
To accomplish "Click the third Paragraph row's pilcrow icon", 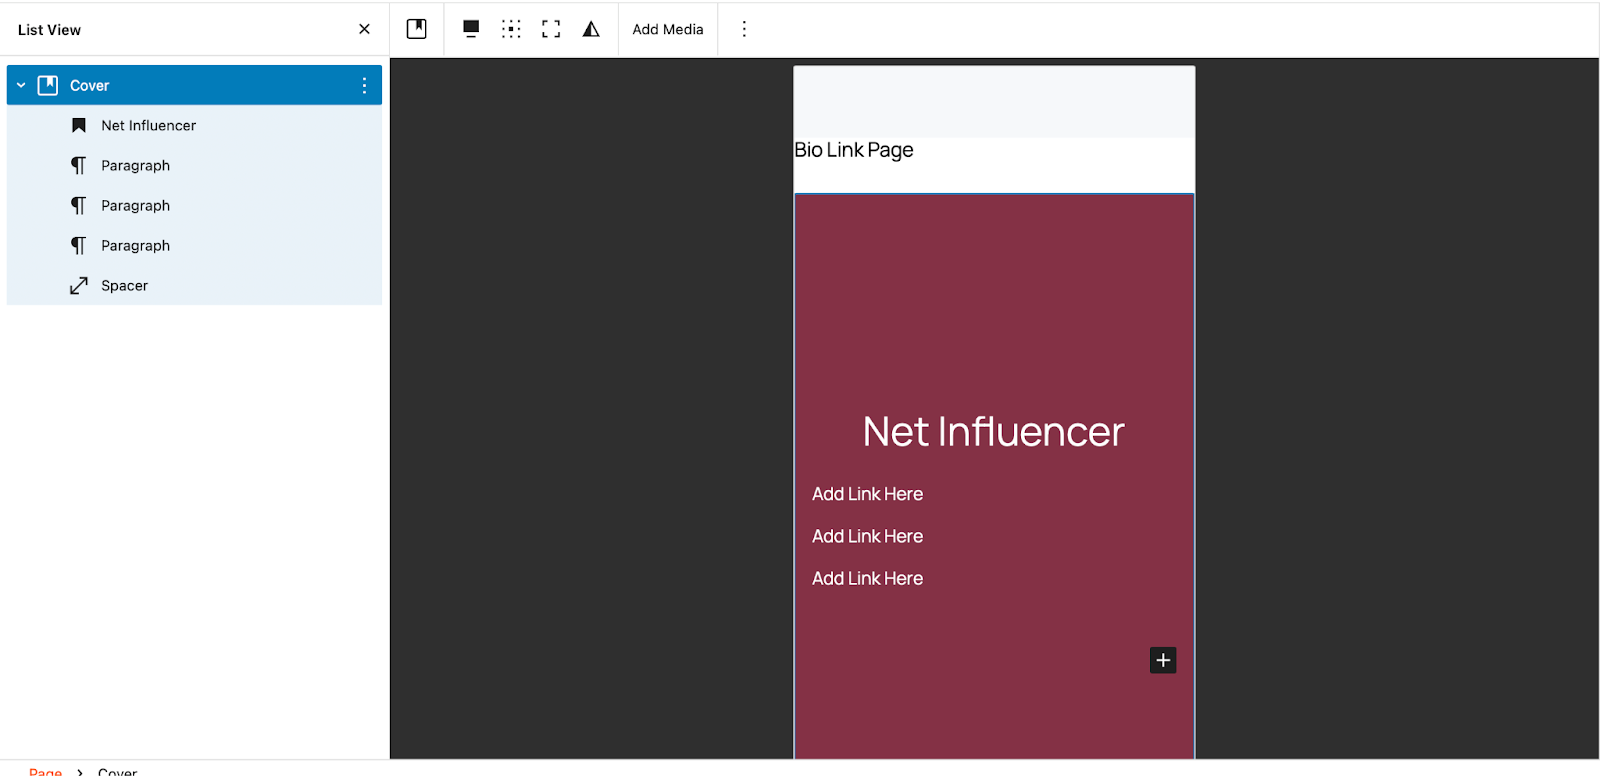I will tap(79, 245).
